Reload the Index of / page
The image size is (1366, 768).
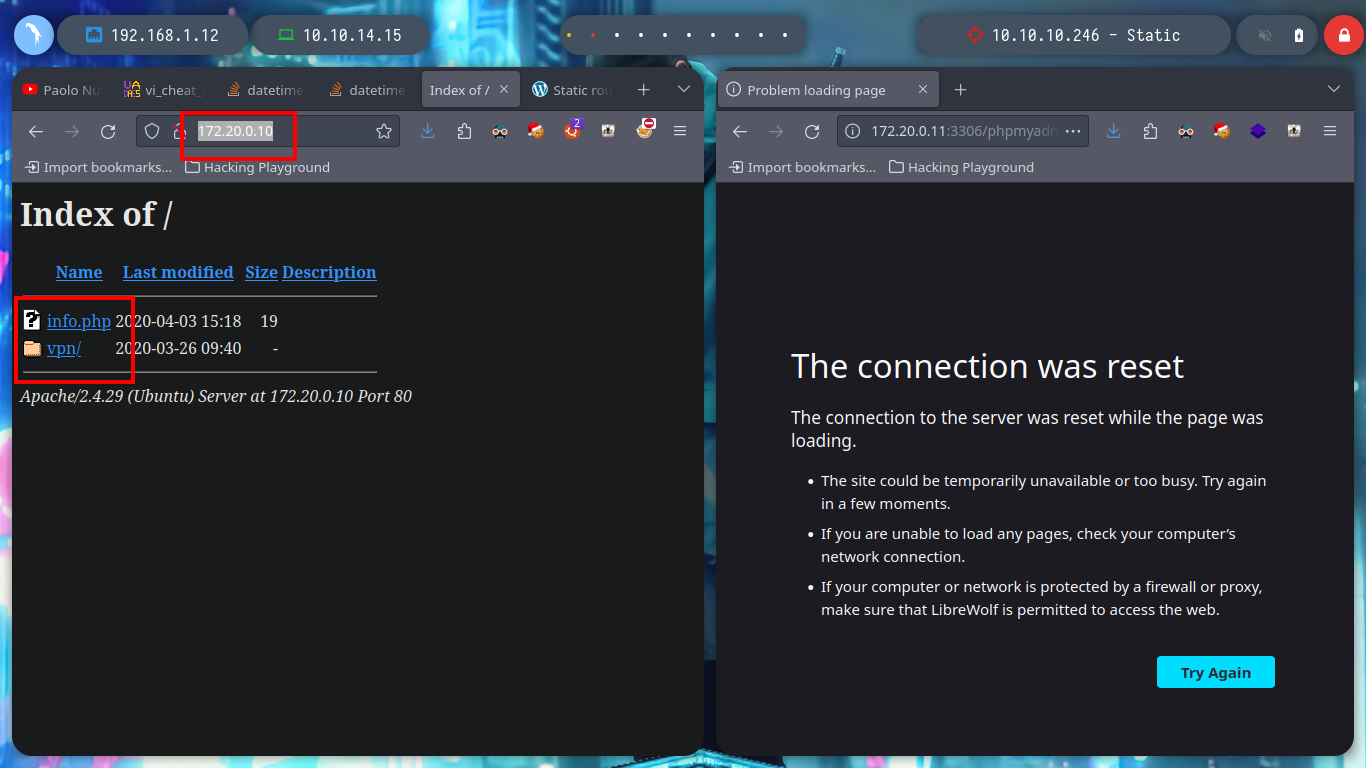coord(108,131)
